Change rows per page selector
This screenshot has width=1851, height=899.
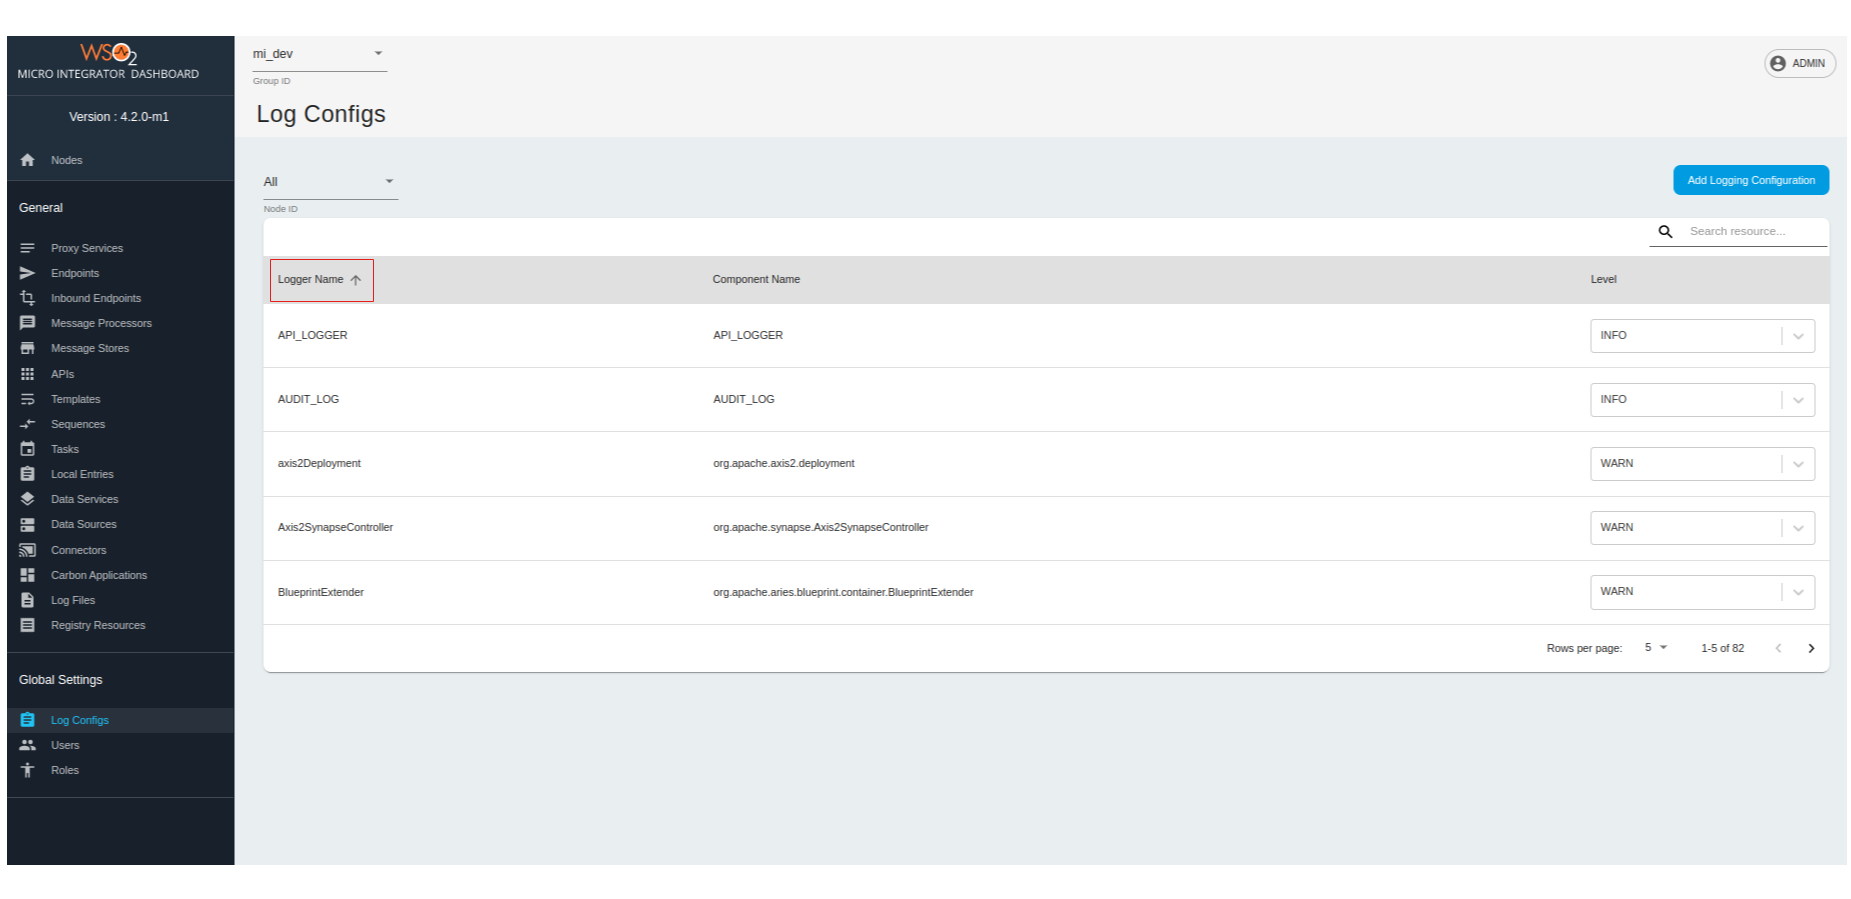[1656, 648]
